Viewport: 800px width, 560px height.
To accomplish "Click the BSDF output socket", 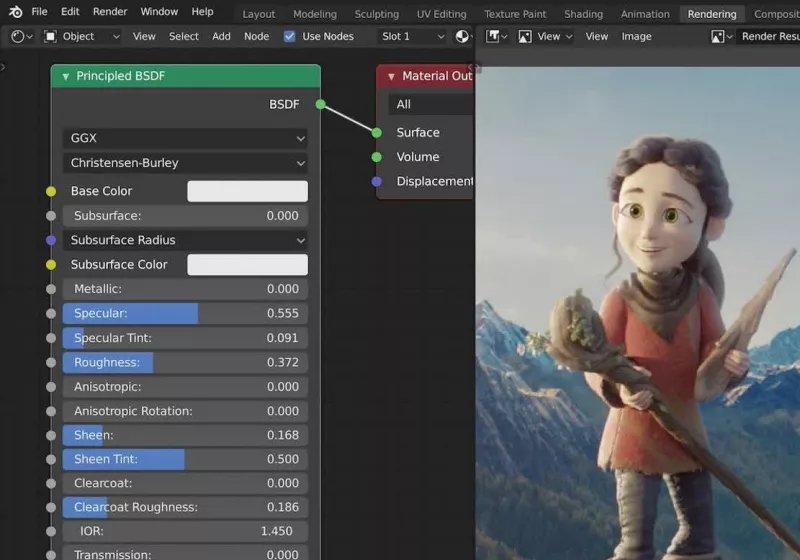I will [x=320, y=104].
